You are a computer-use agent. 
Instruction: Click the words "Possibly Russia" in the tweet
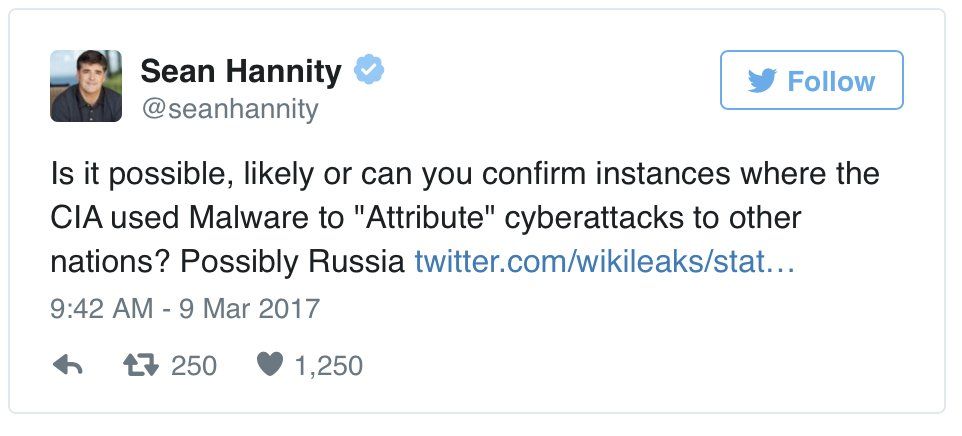[297, 262]
